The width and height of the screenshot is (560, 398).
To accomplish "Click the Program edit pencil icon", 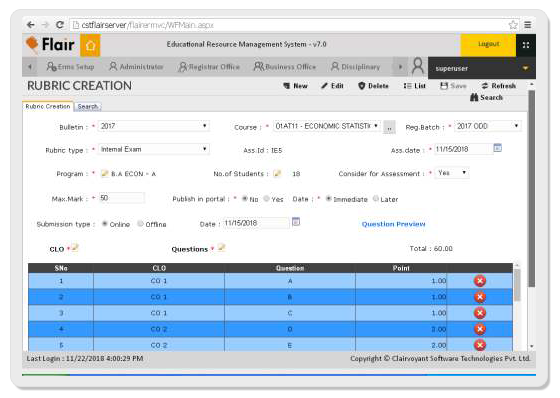I will click(105, 174).
